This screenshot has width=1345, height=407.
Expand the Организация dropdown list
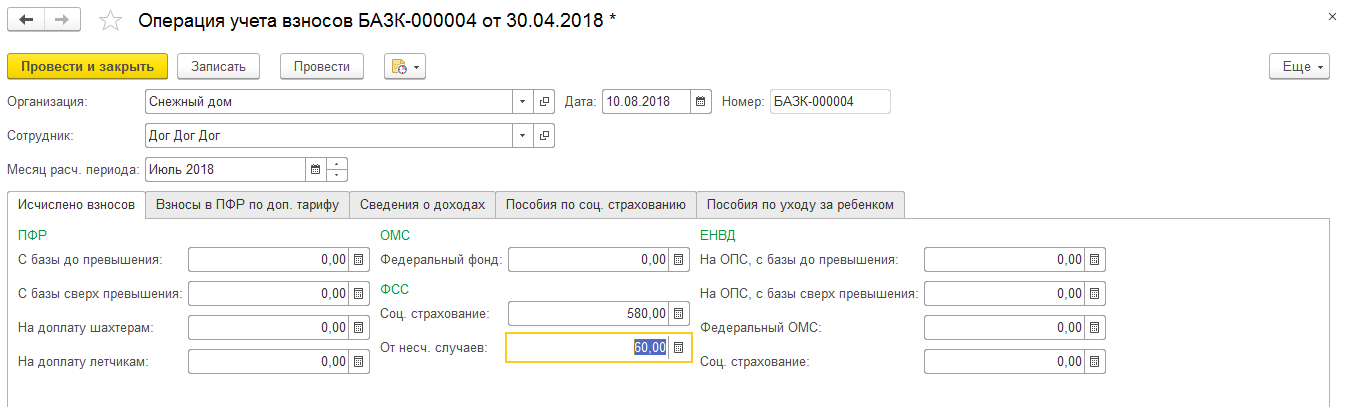(524, 101)
